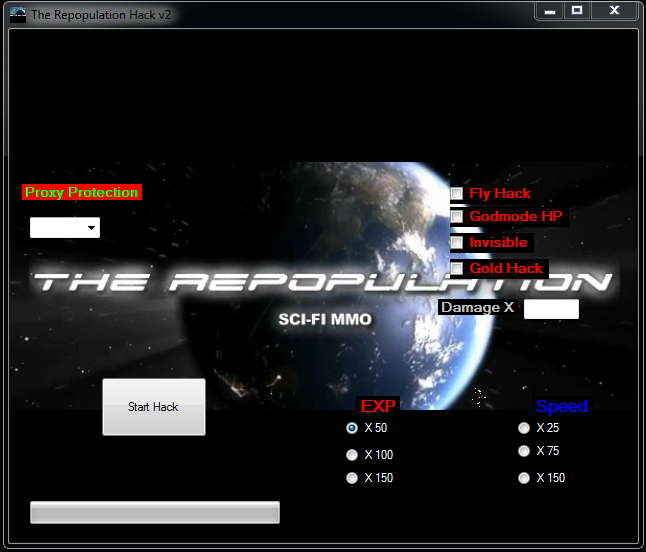Select EXP X 50 radio button
The width and height of the screenshot is (646, 552).
pos(352,428)
